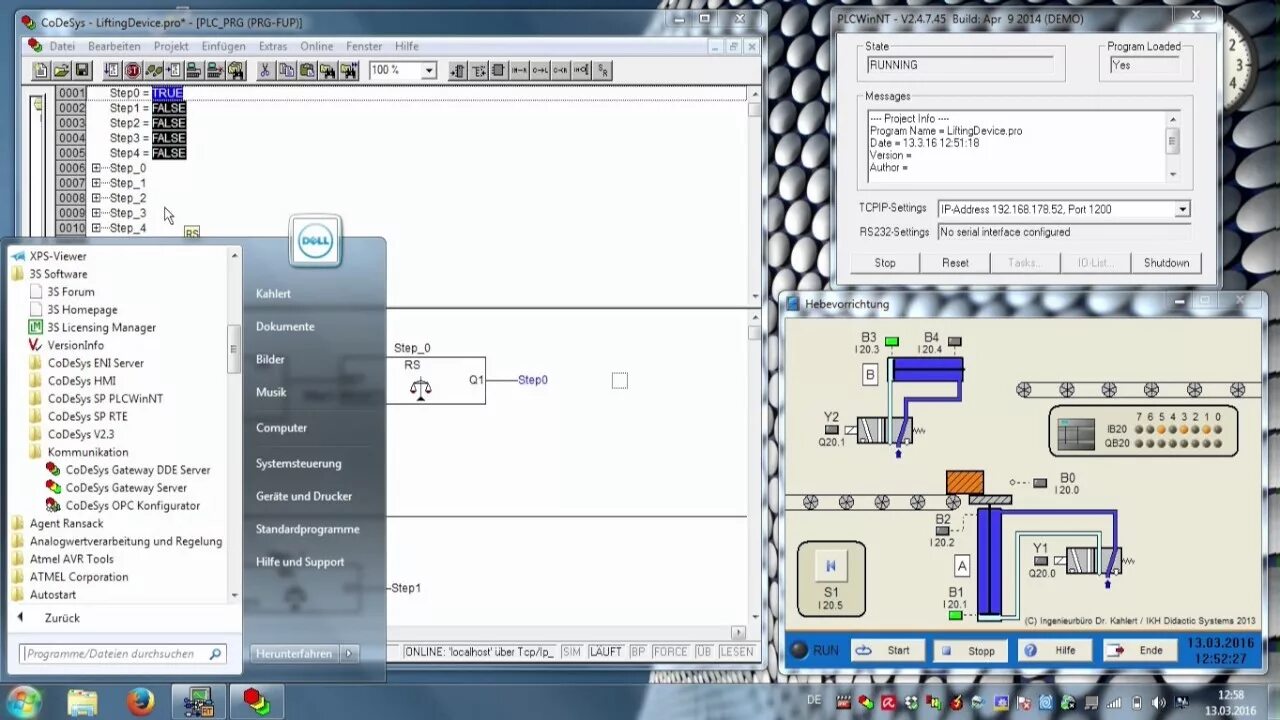Click Ende button in Hebevorrichtung
Screen dimensions: 1280x720
1140,650
